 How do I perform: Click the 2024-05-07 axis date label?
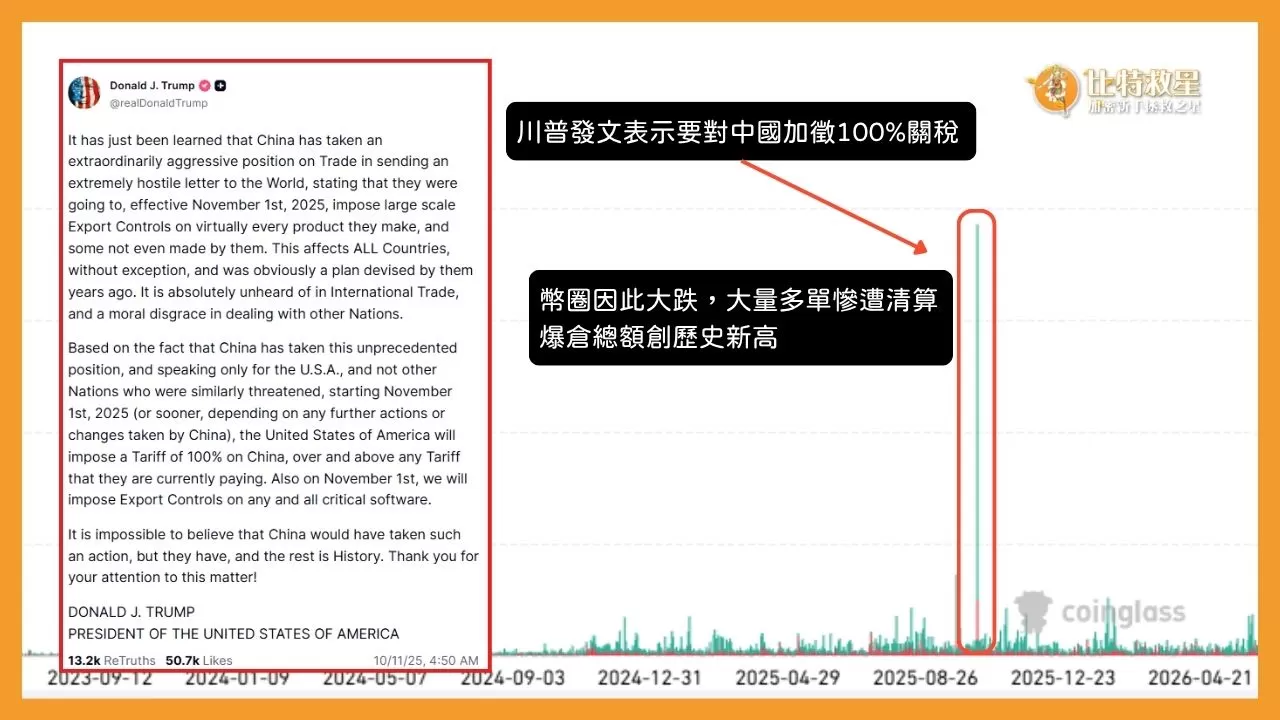pos(375,678)
